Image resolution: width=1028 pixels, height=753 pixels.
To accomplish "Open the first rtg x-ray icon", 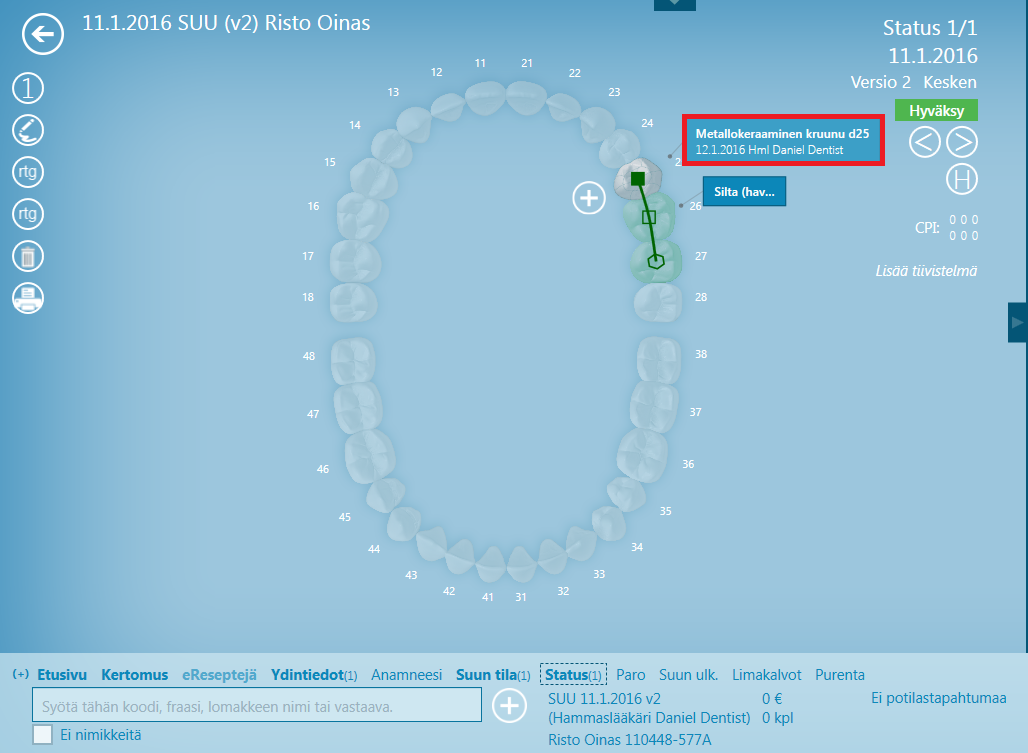I will [x=28, y=172].
